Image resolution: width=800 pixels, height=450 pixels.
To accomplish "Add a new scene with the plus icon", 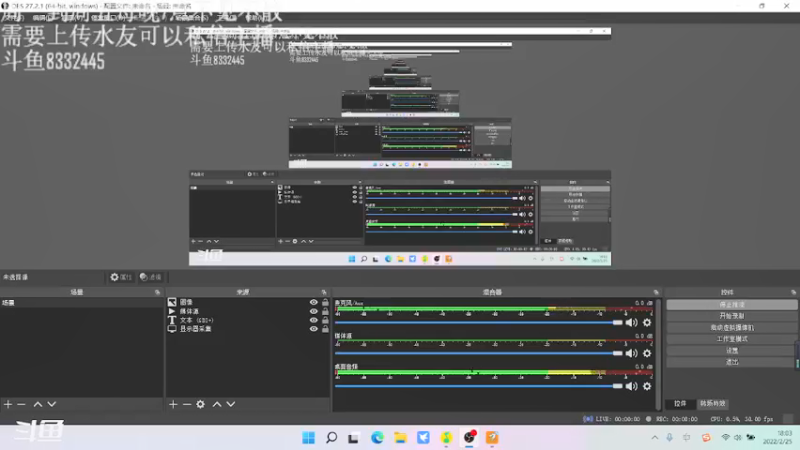I will click(x=8, y=404).
